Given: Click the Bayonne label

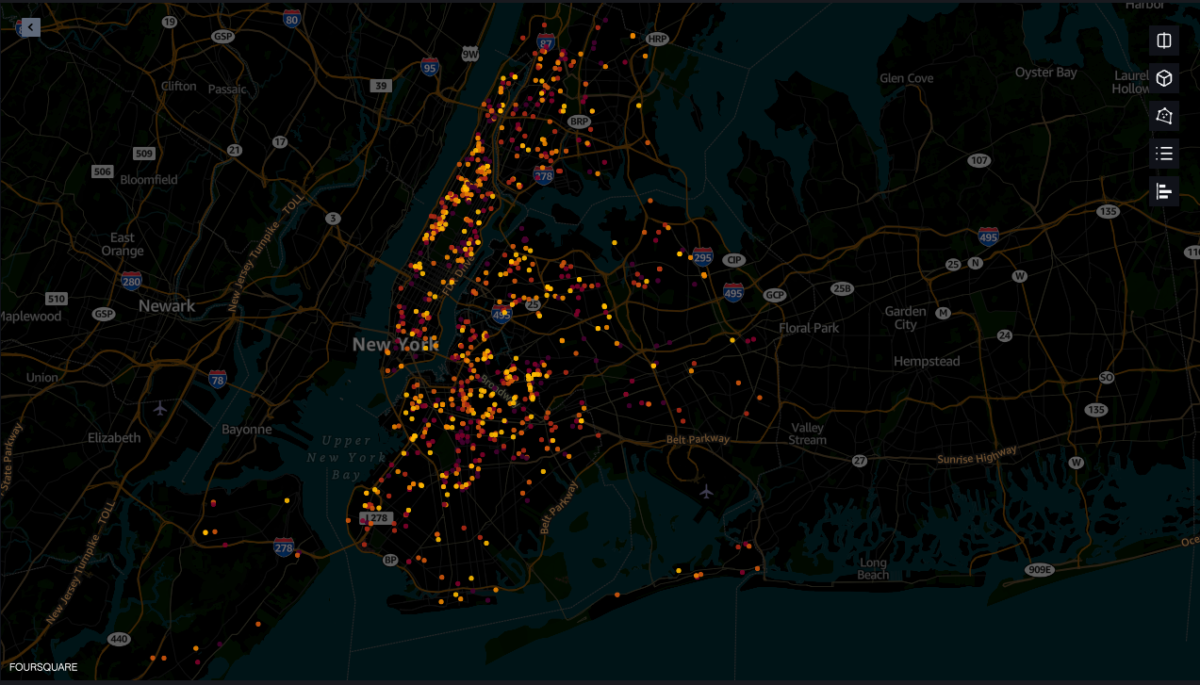Looking at the screenshot, I should (x=247, y=429).
